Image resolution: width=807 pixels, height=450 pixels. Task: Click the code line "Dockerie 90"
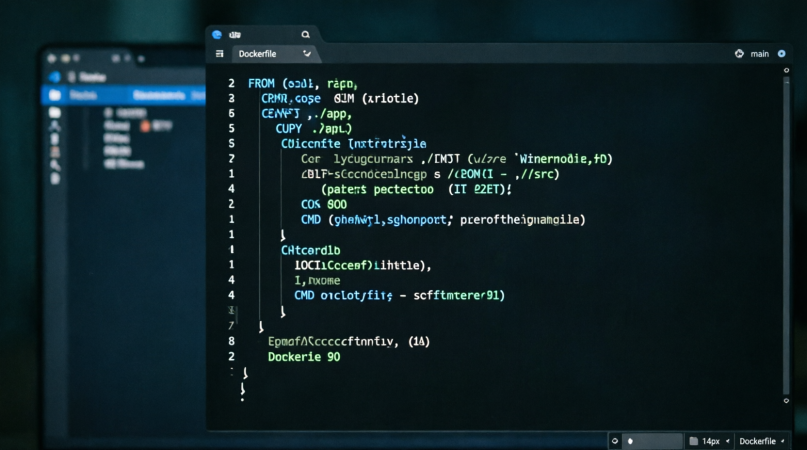click(x=304, y=357)
